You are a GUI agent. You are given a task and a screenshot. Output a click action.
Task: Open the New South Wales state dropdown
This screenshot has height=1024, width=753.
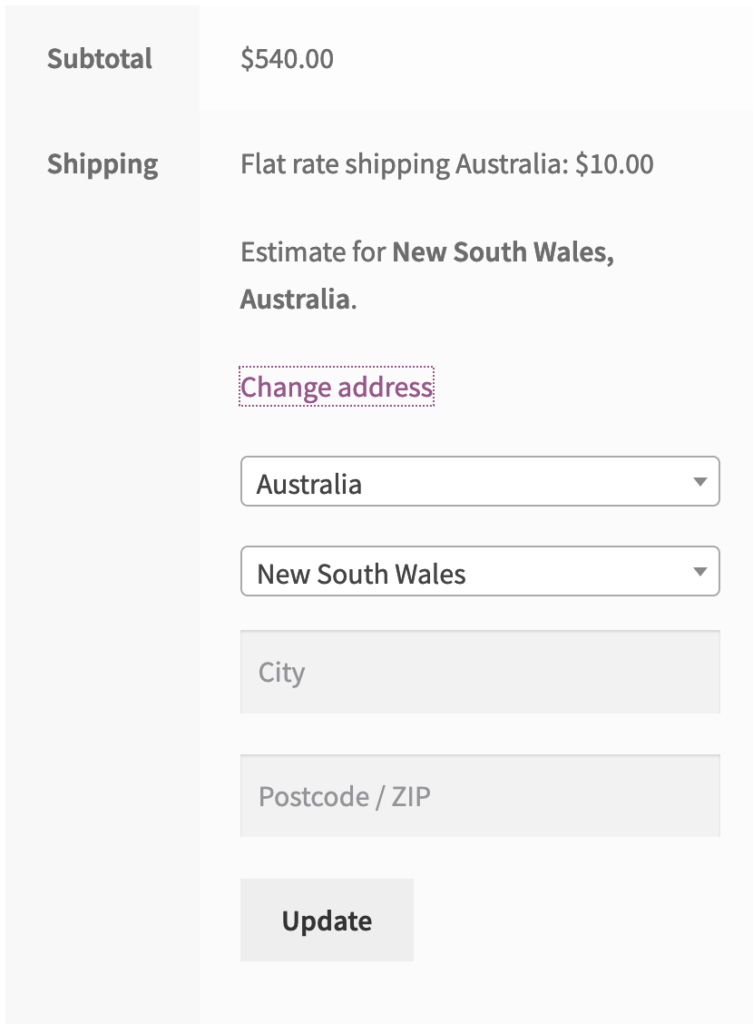pos(480,571)
